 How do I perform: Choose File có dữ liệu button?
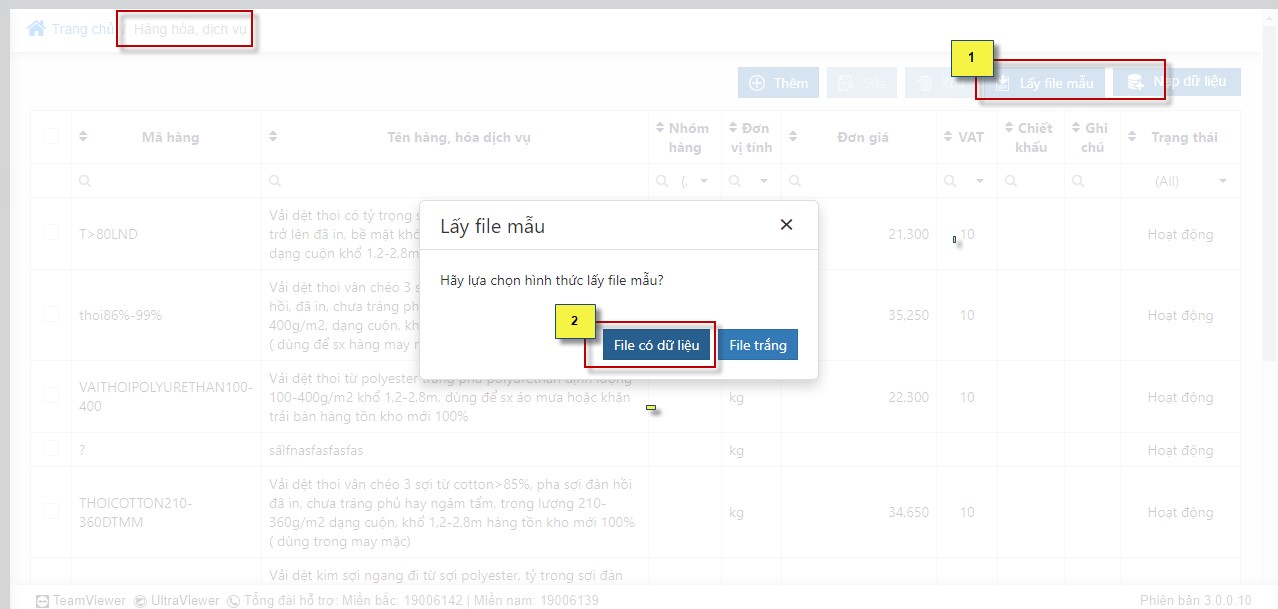point(656,345)
